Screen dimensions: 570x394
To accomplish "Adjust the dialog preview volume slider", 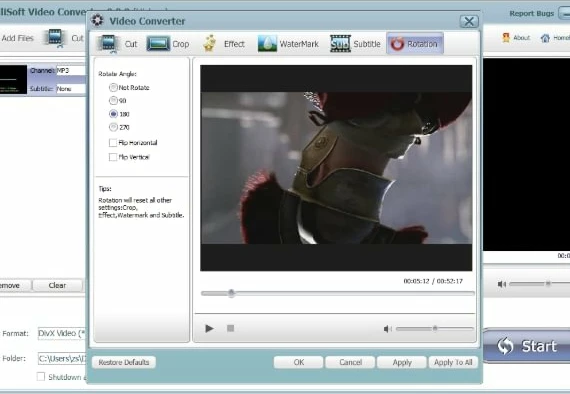I will pyautogui.click(x=435, y=329).
